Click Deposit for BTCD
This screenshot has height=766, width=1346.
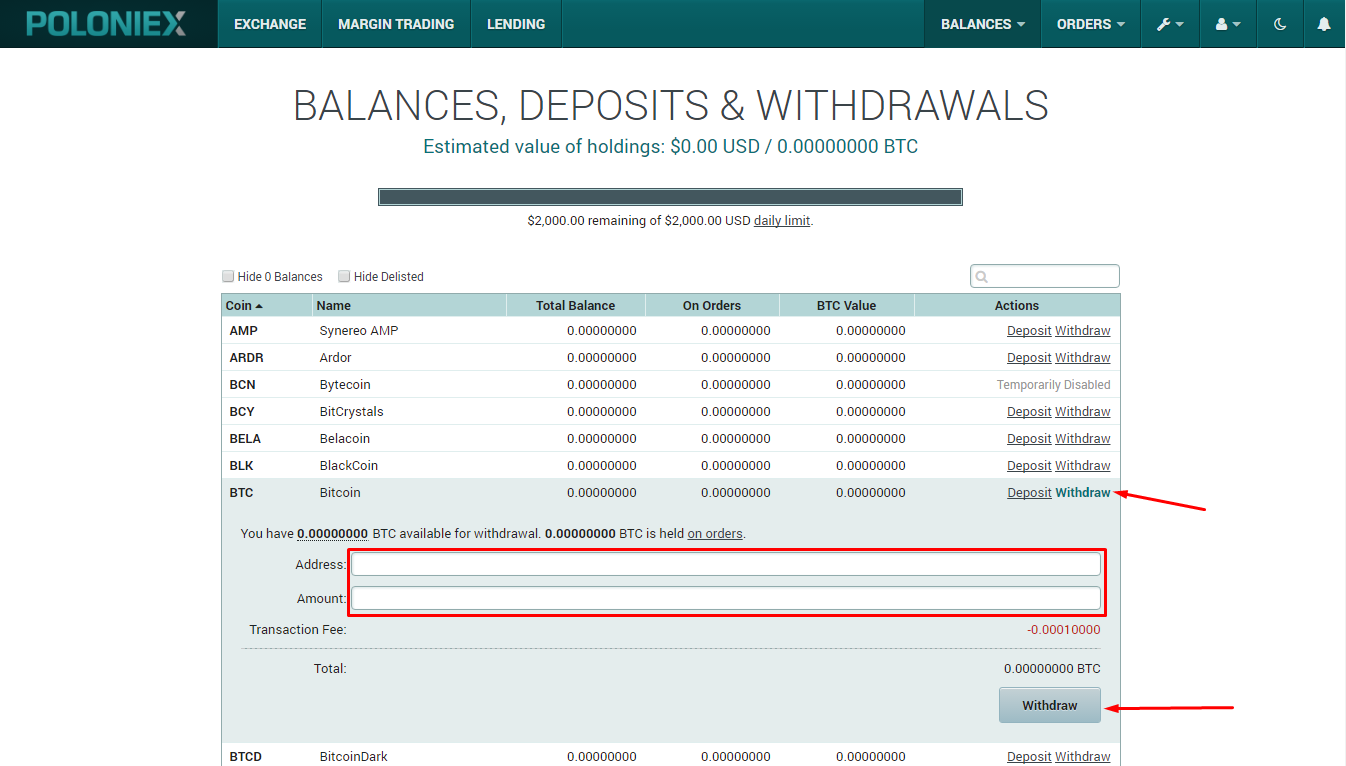click(1029, 757)
